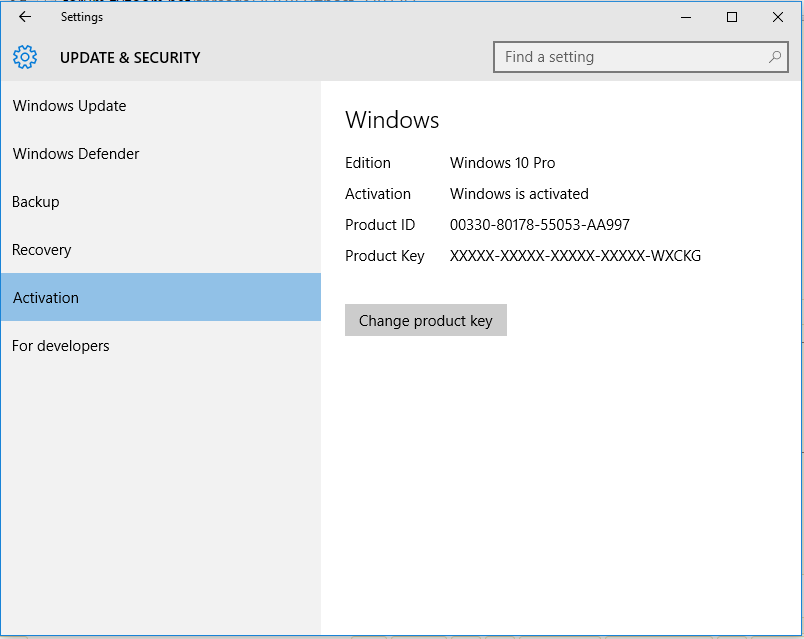Focus the Find a setting search box
804x639 pixels.
640,57
